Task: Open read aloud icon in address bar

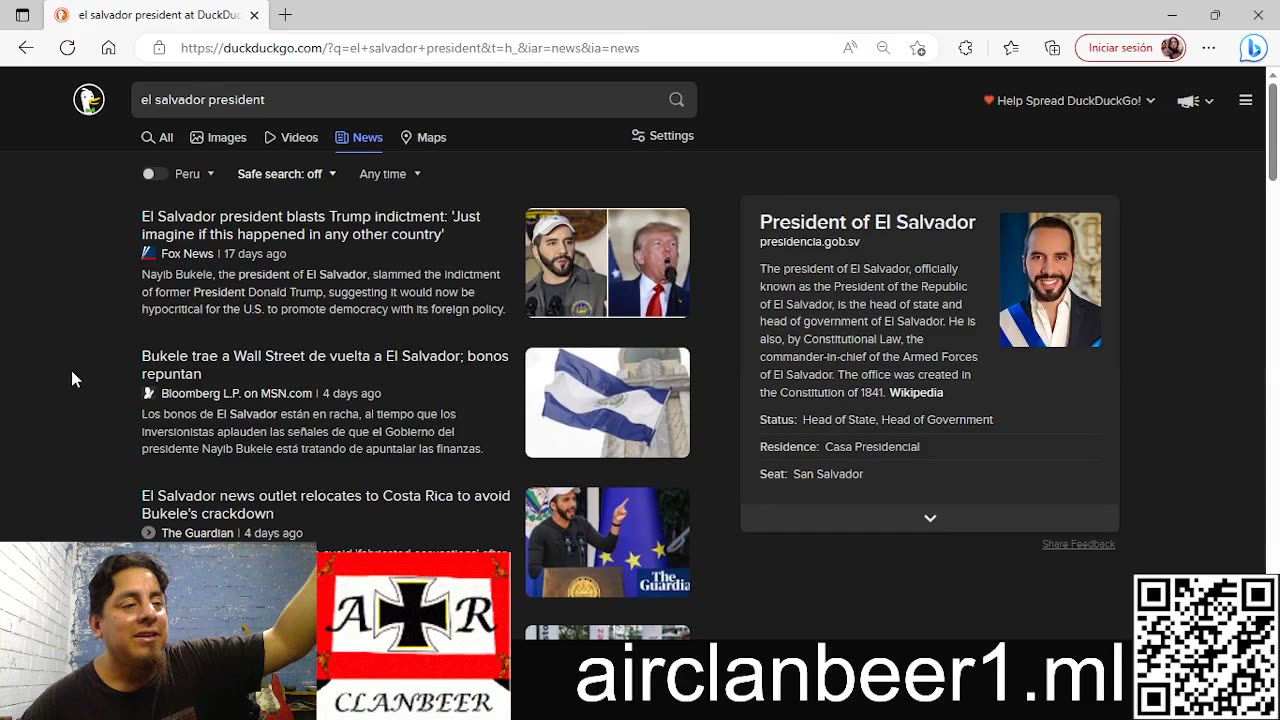Action: tap(849, 47)
